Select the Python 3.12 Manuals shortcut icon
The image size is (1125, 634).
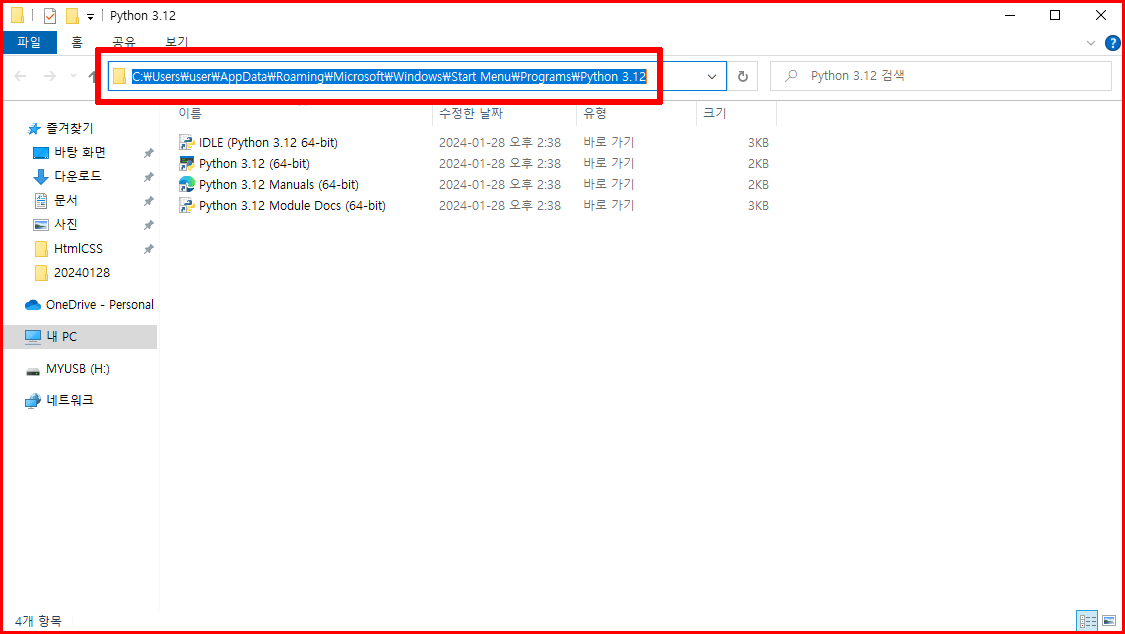187,184
